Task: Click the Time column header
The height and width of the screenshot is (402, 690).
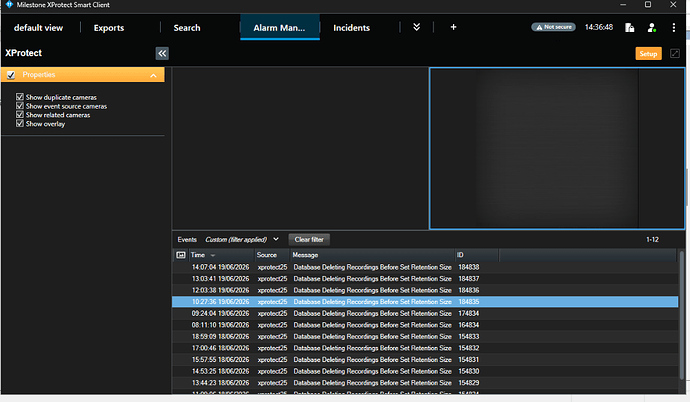Action: [198, 255]
